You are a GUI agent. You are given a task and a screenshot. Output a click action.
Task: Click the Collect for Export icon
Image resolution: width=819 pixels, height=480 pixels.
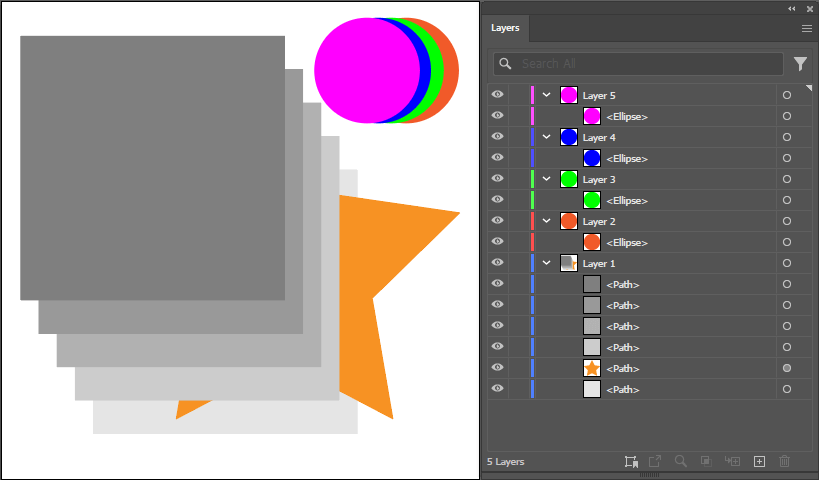630,461
